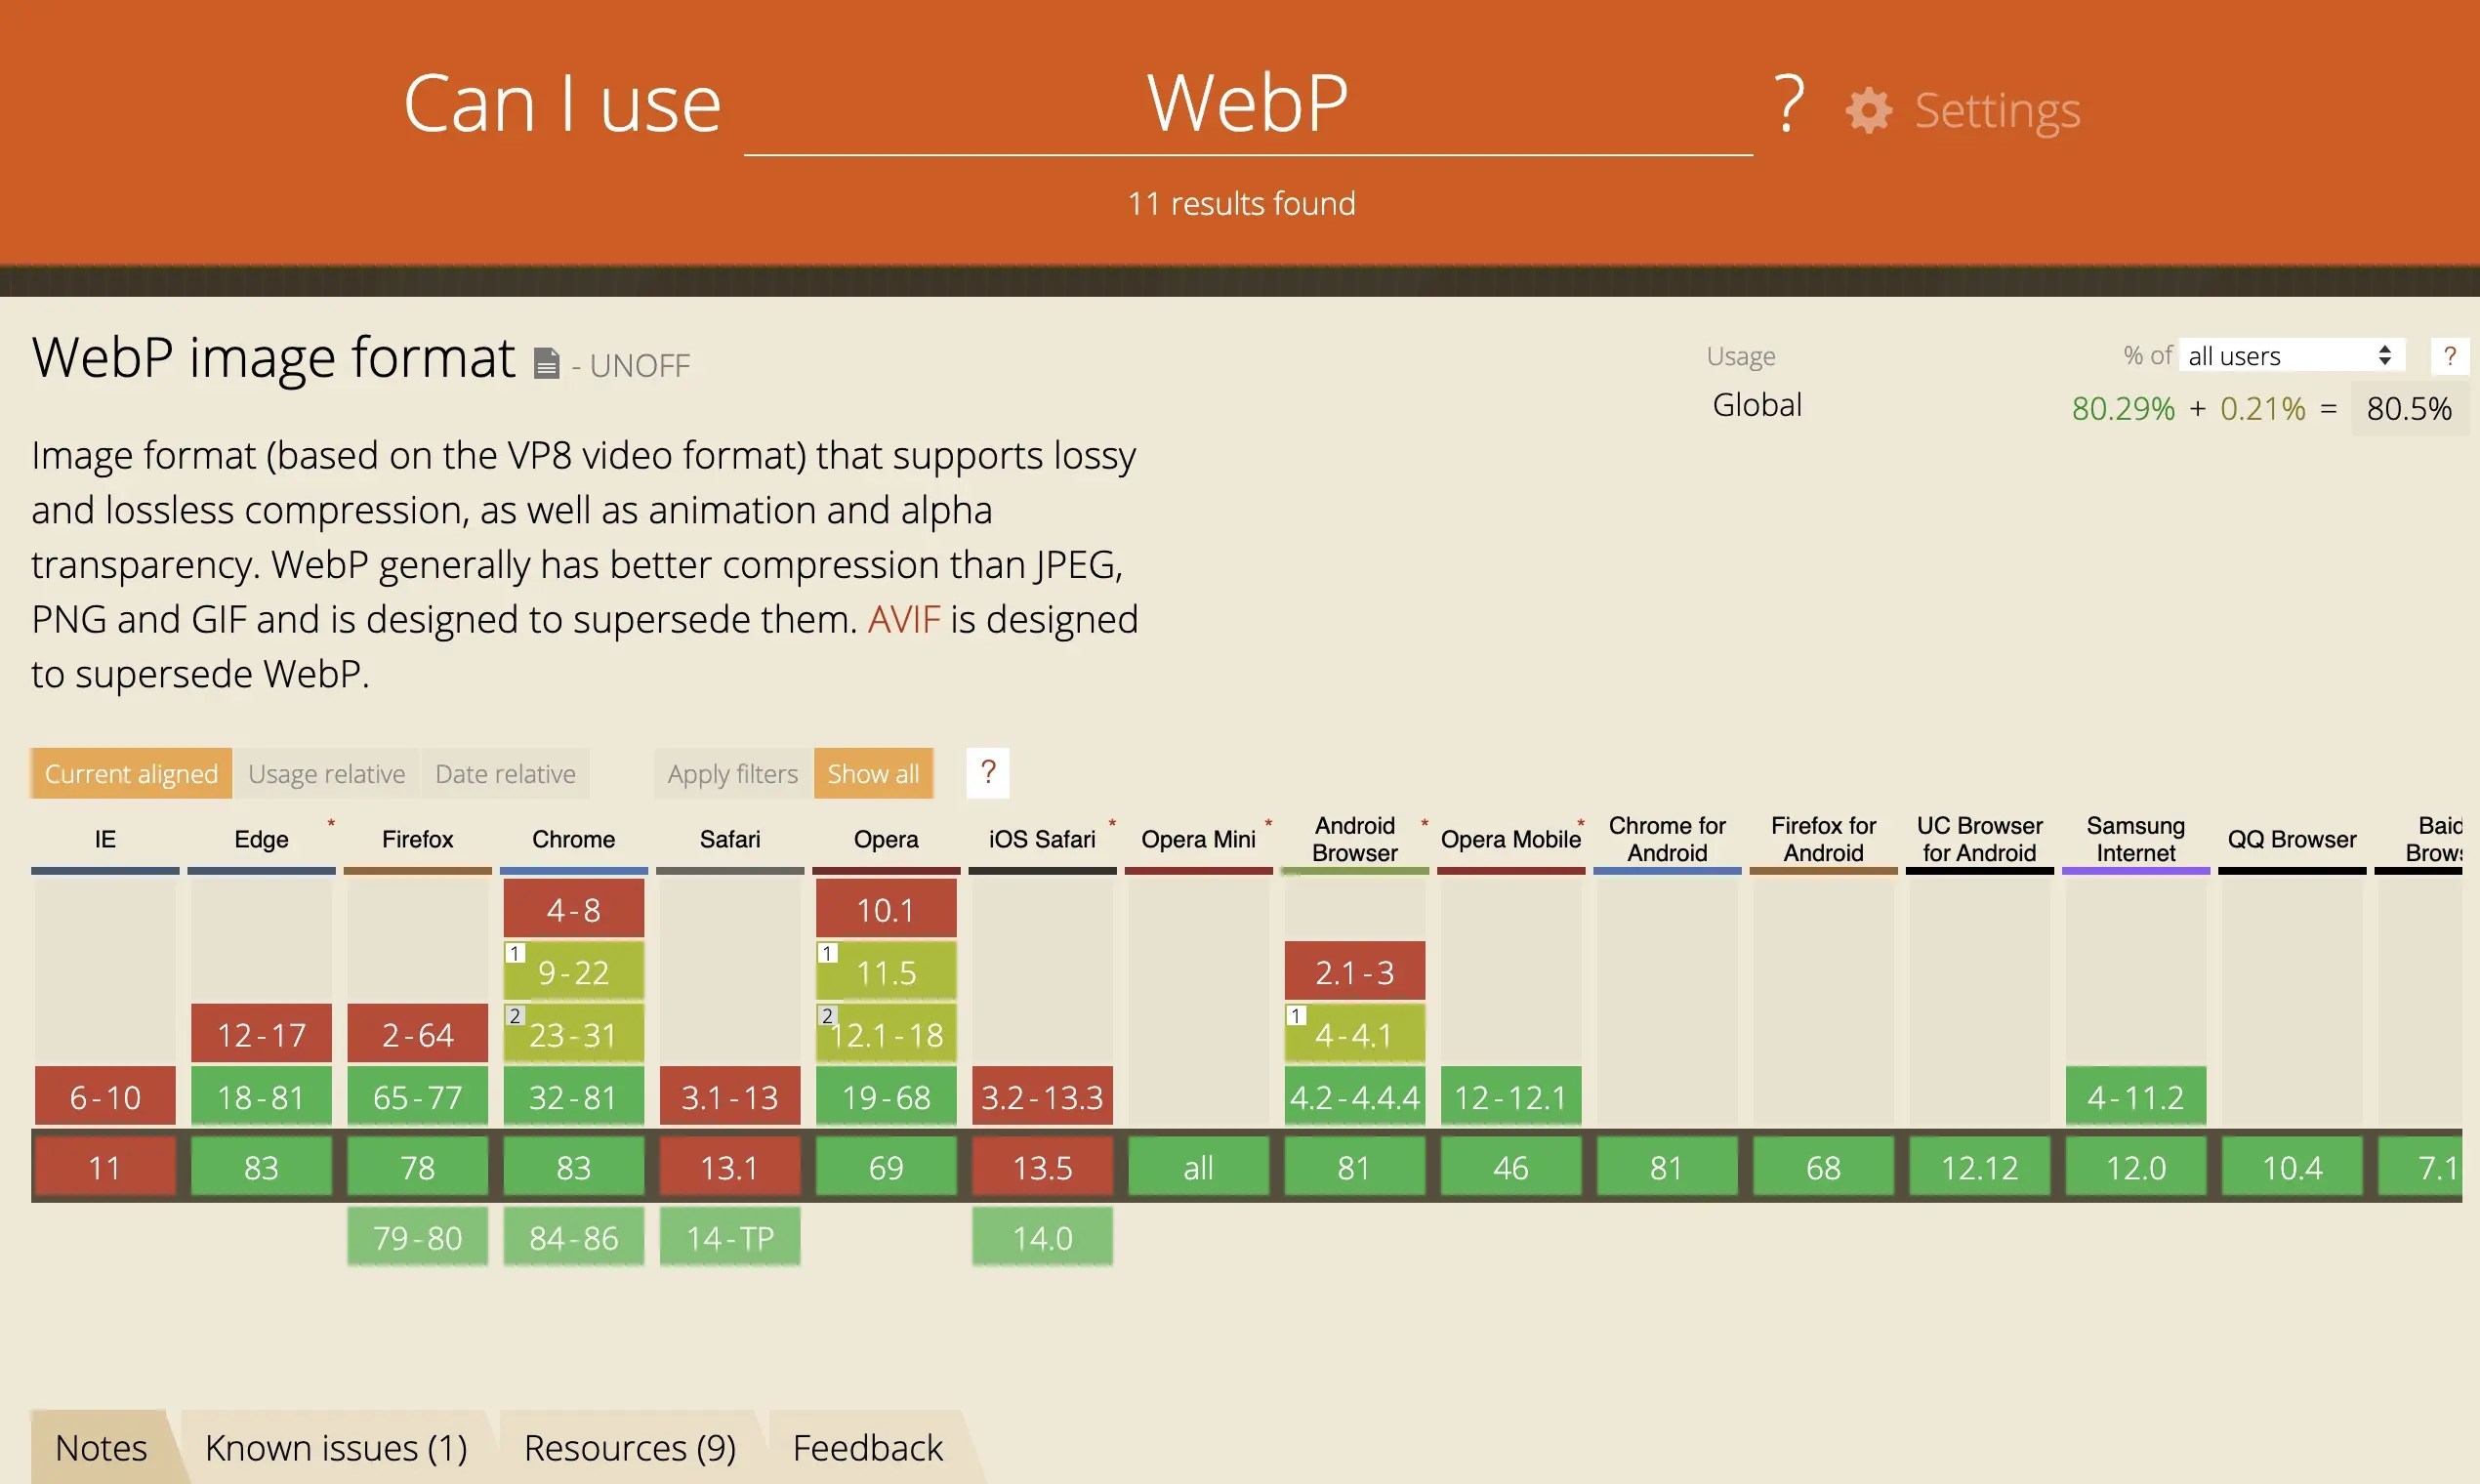Click the Safari column header
The height and width of the screenshot is (1484, 2480).
(730, 839)
